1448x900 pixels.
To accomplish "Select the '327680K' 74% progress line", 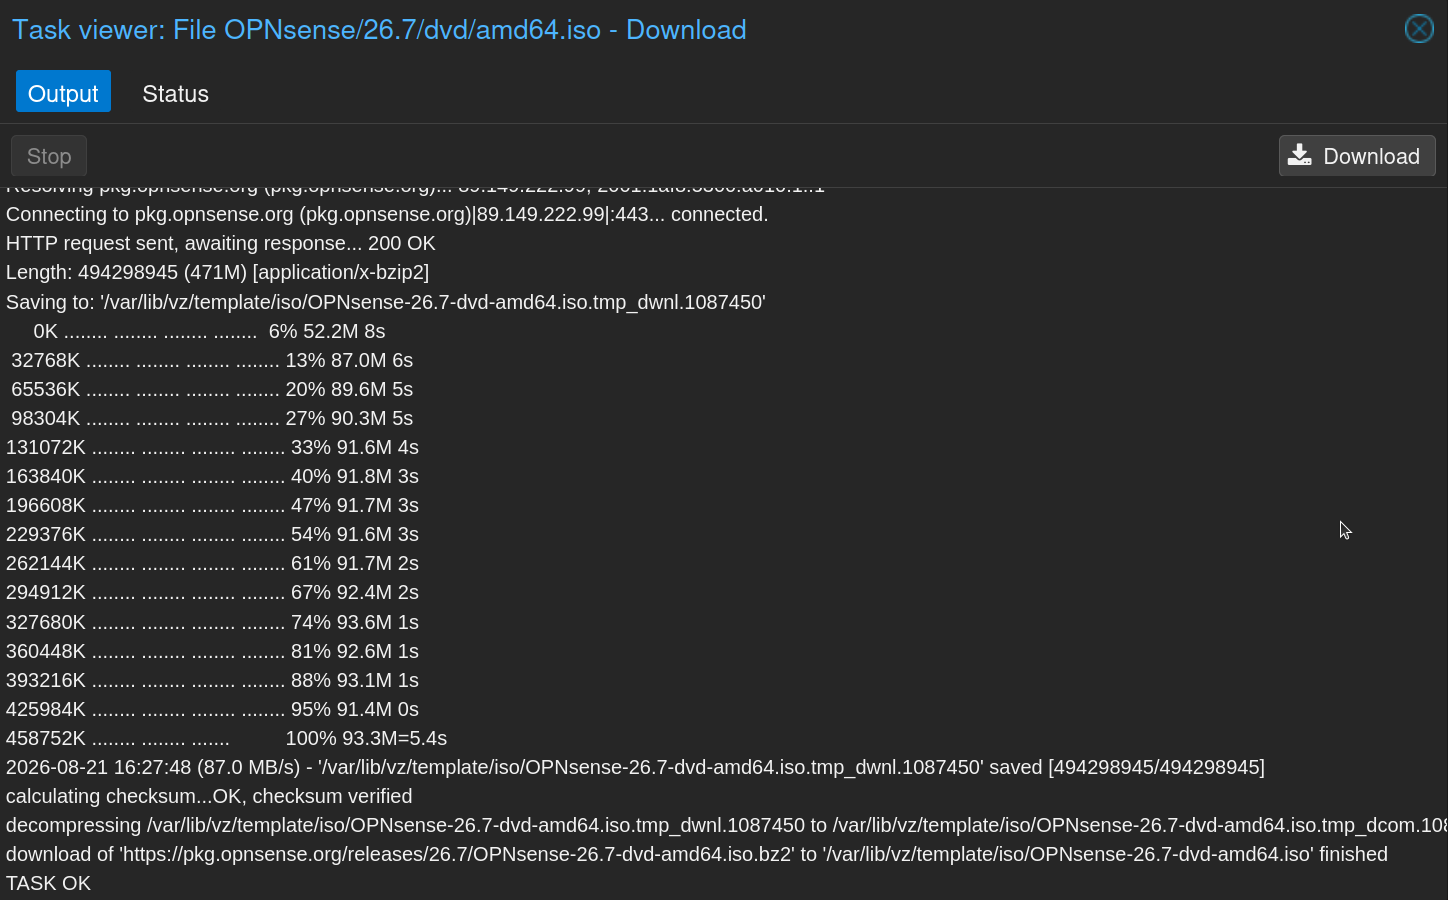I will pos(212,622).
